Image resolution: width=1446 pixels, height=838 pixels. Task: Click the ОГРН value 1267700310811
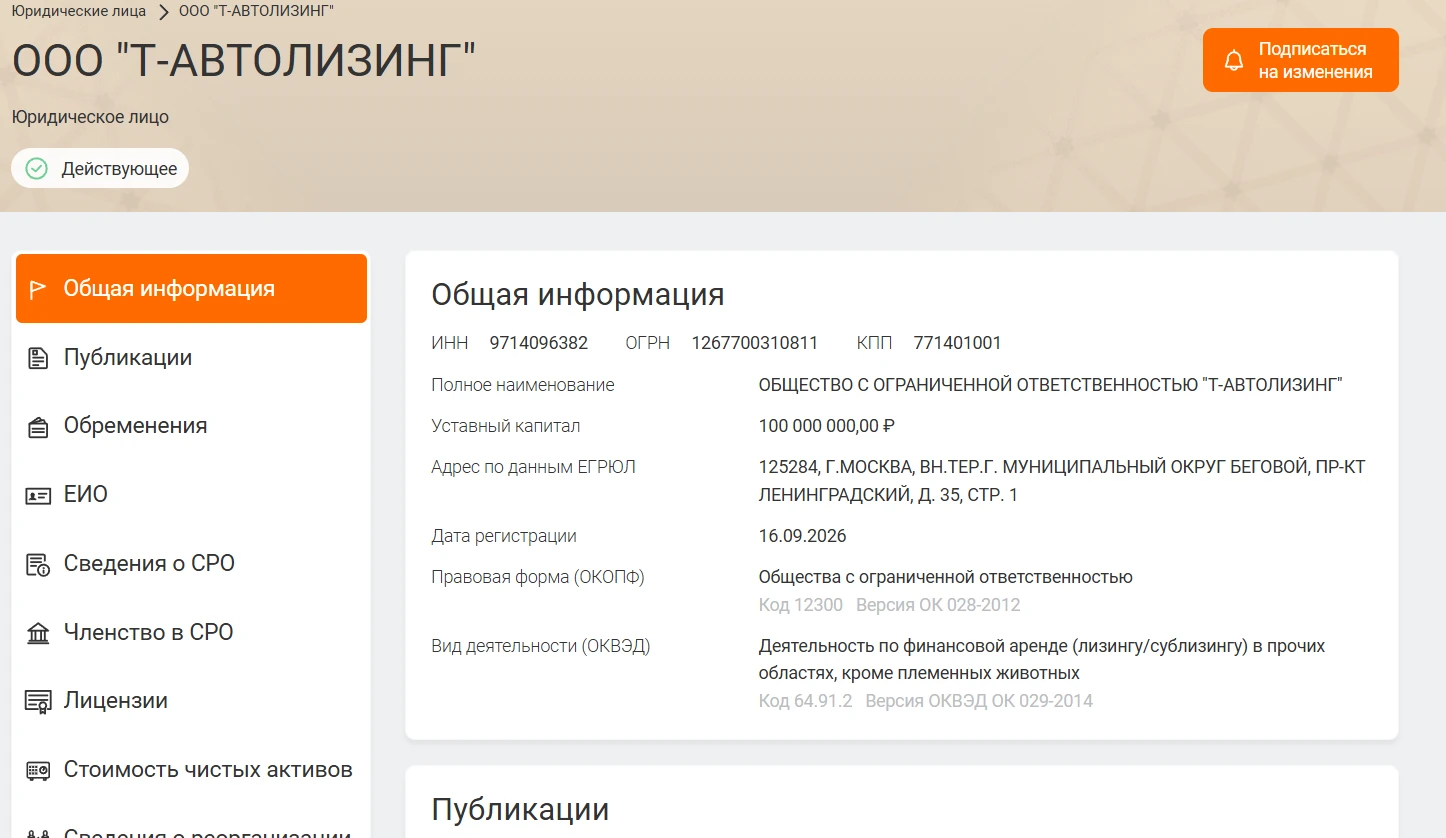755,343
